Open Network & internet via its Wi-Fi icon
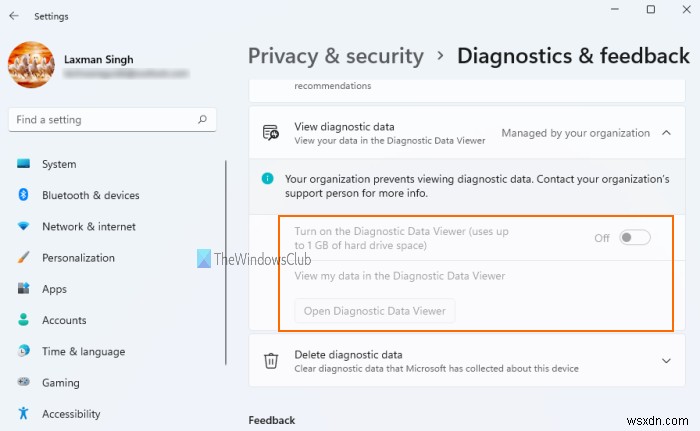The width and height of the screenshot is (700, 431). coord(23,227)
